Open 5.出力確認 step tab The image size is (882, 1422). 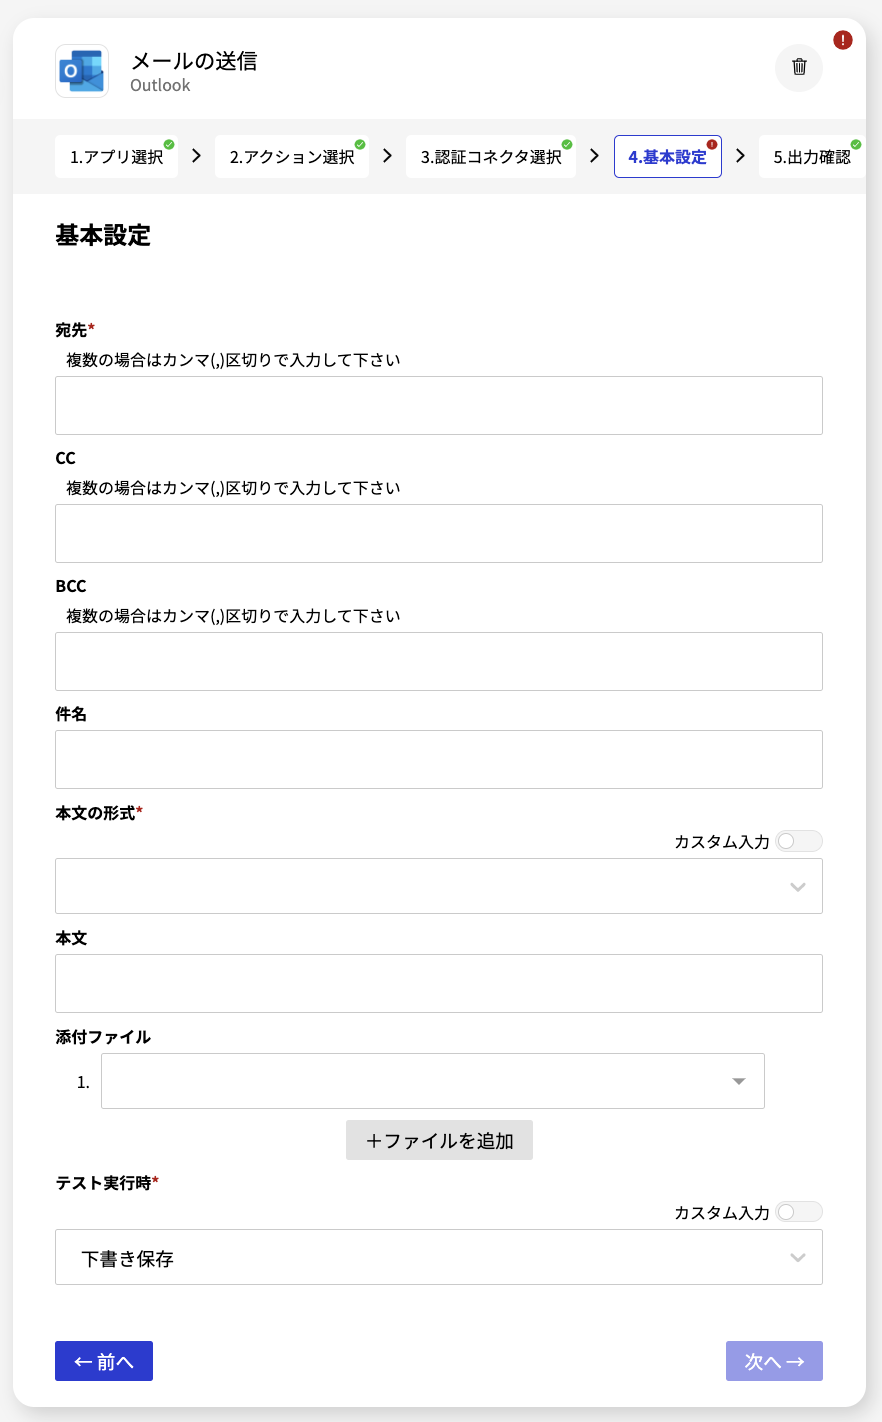812,157
